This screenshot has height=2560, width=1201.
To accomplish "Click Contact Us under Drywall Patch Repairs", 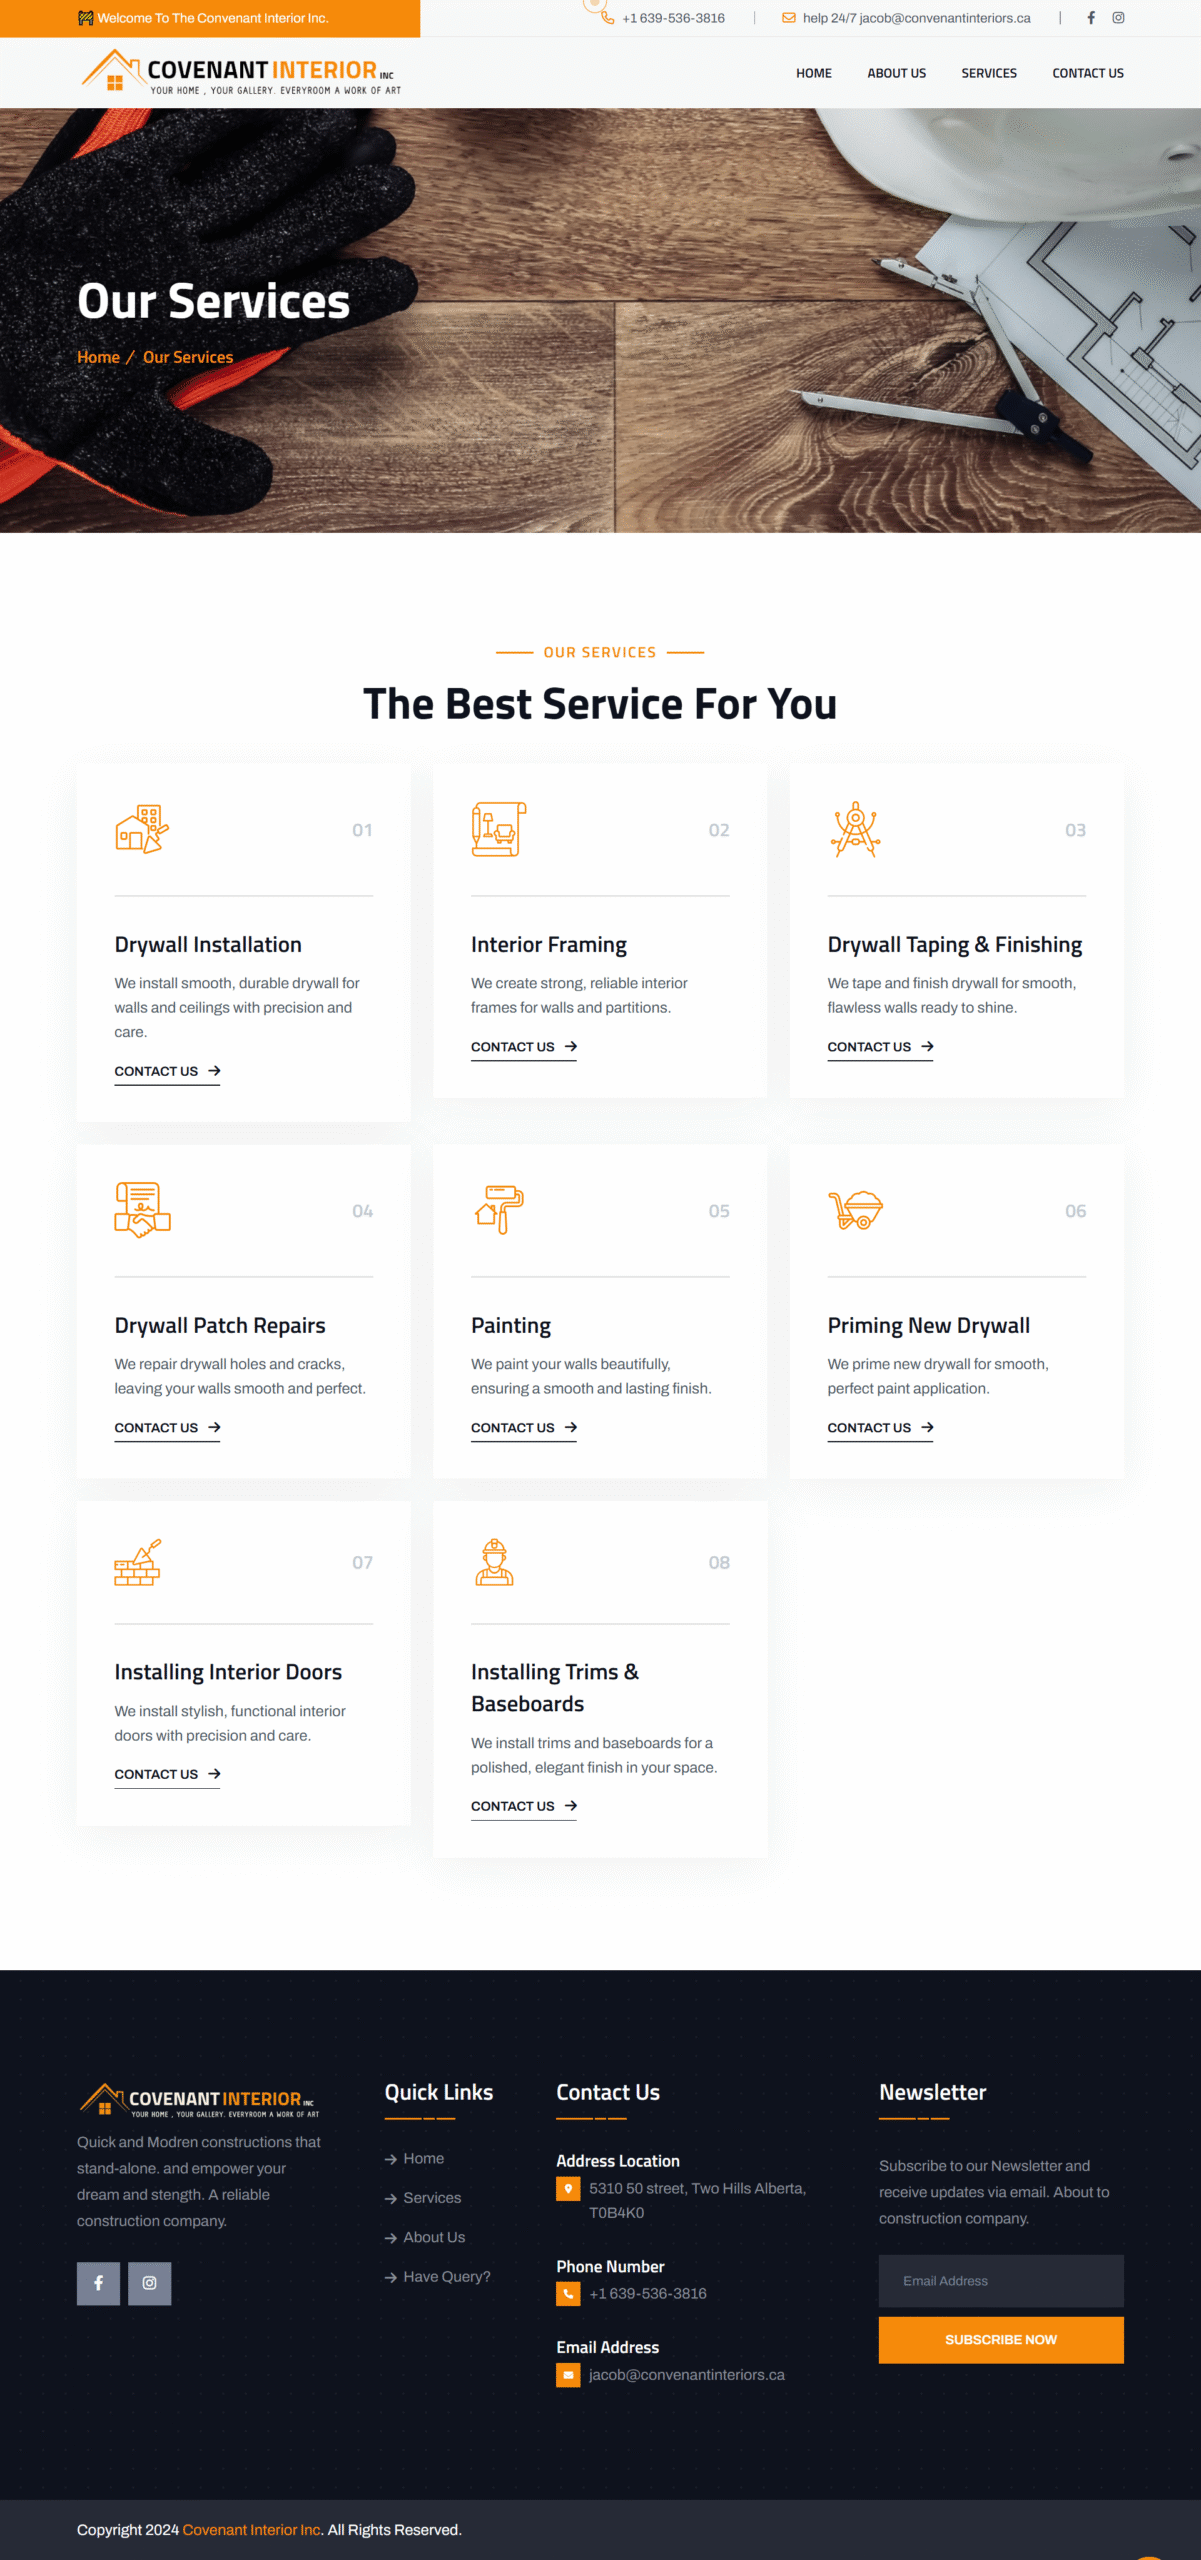I will [x=167, y=1428].
